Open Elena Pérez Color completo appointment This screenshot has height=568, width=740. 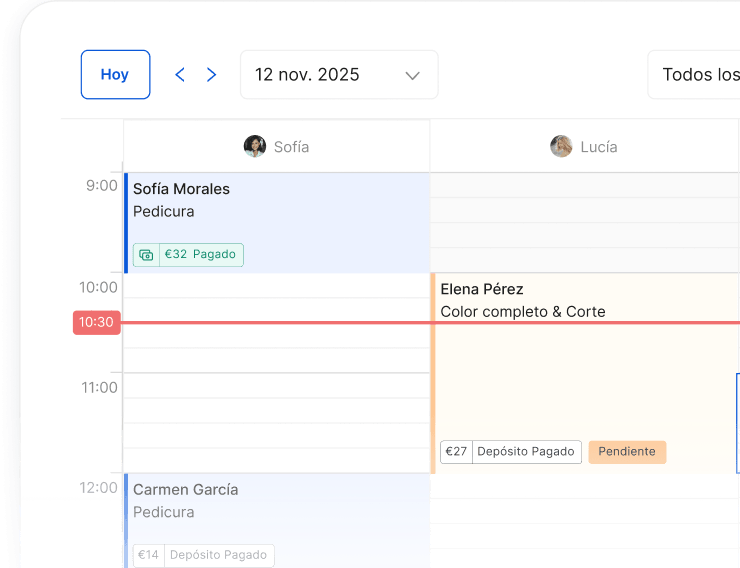point(585,373)
